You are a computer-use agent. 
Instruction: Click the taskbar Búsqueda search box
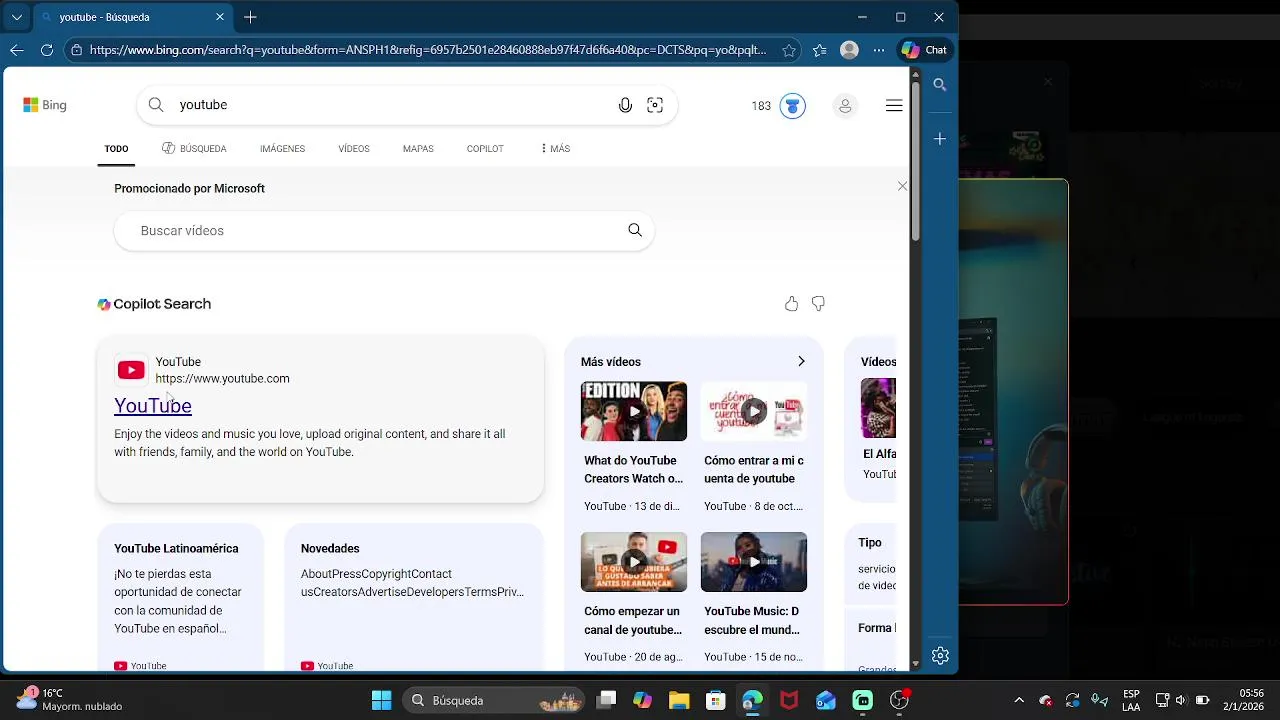(494, 700)
